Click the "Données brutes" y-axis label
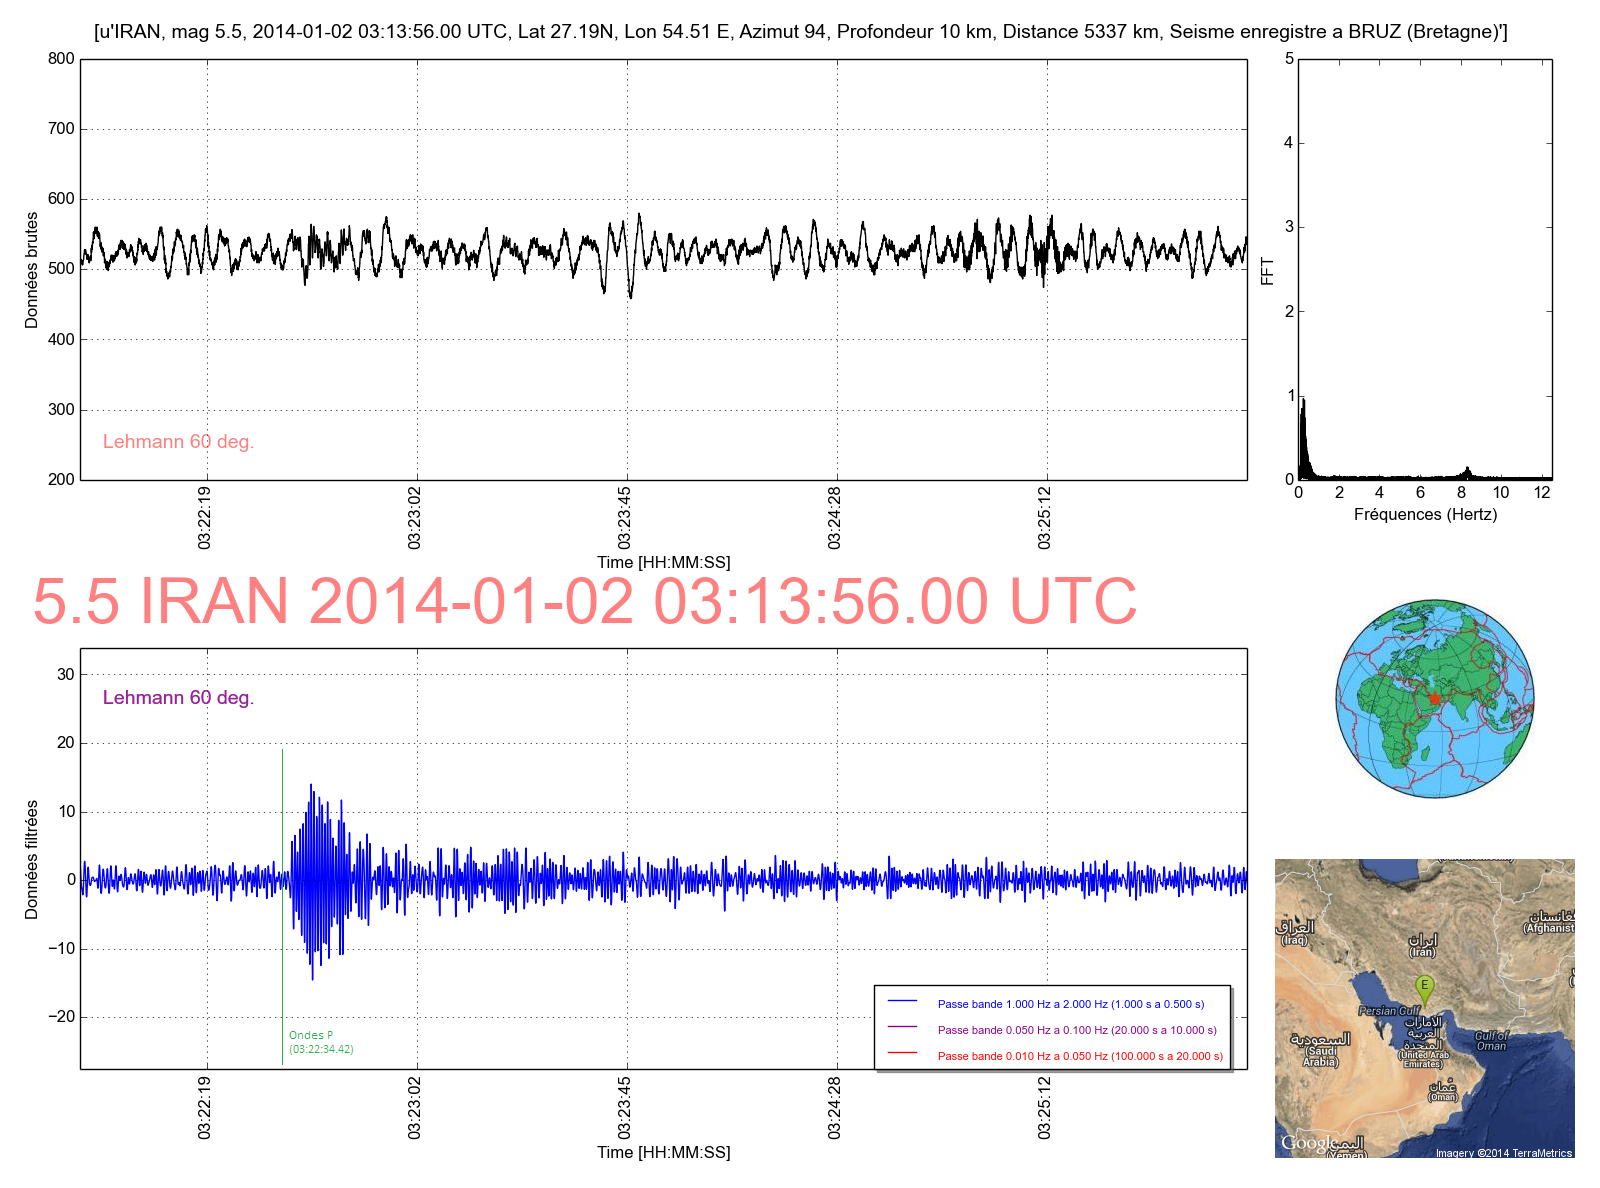Screen dimensions: 1600x1188 [x=32, y=270]
